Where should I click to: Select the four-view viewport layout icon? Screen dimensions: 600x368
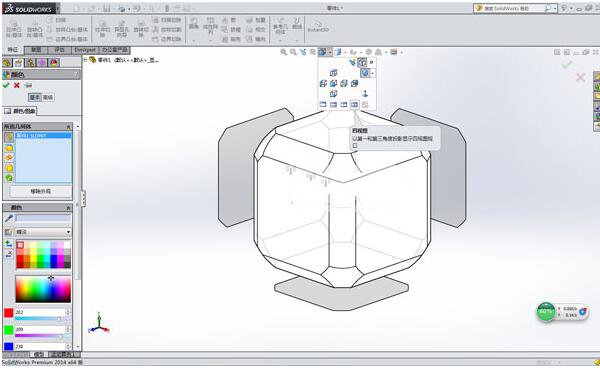[x=355, y=104]
